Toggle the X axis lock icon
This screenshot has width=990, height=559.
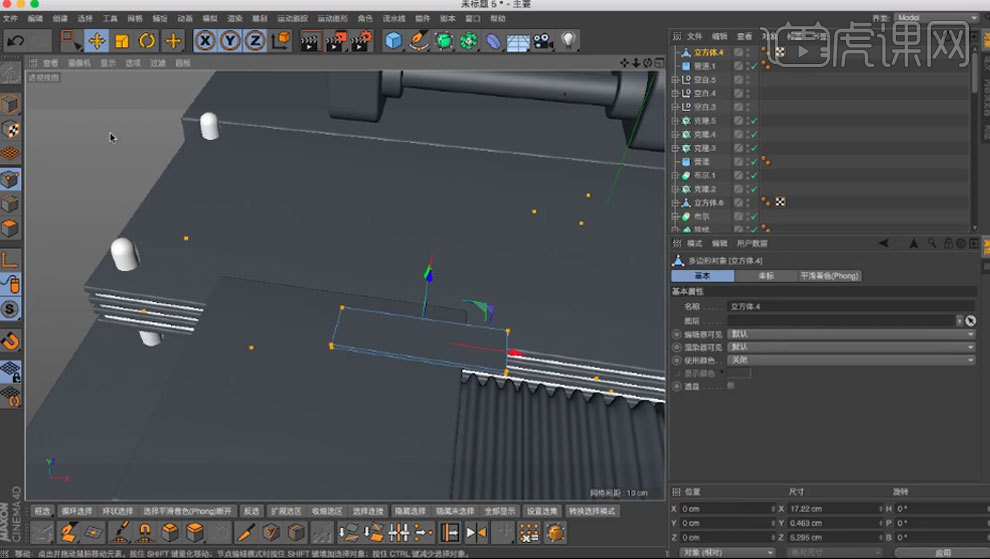pos(205,41)
